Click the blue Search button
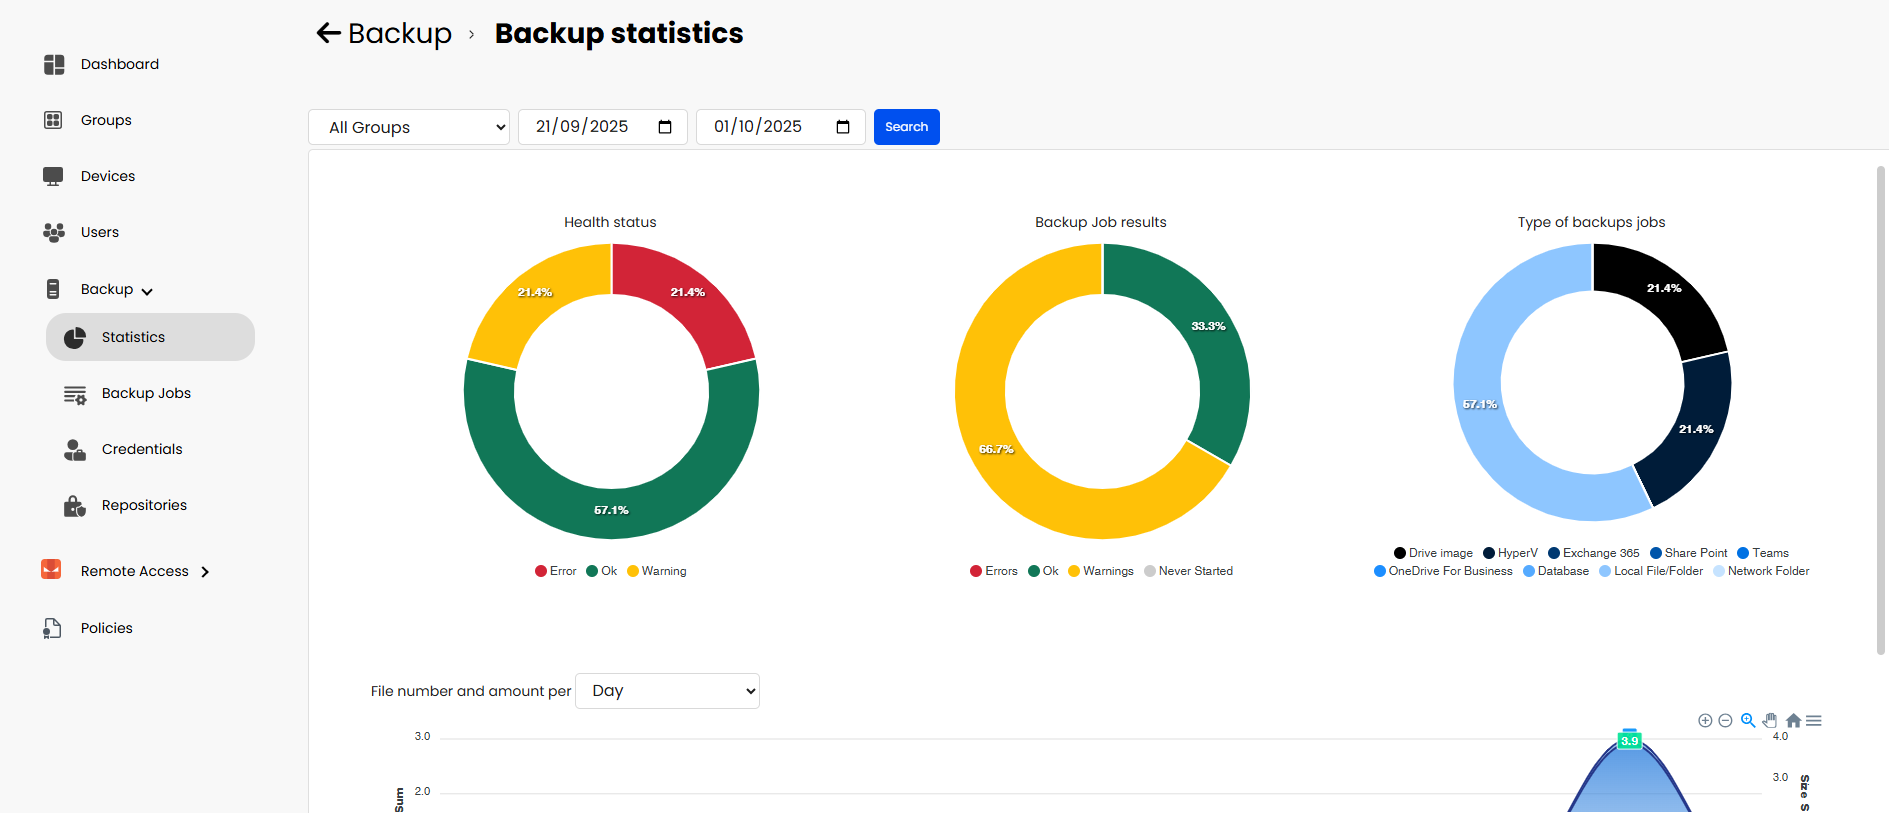The image size is (1889, 813). pyautogui.click(x=906, y=127)
